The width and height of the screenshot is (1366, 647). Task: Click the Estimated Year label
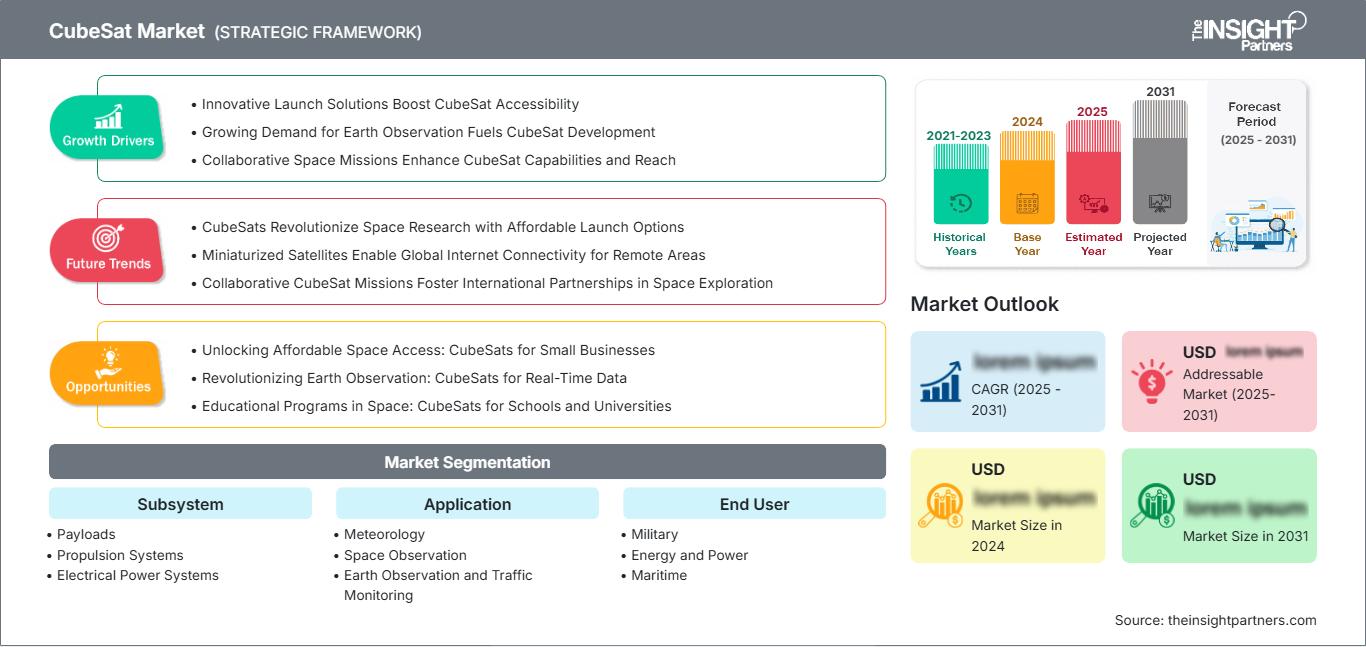pos(1093,244)
